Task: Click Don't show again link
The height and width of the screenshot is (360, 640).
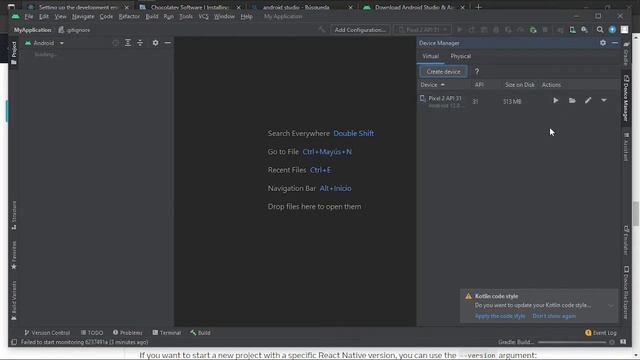Action: pyautogui.click(x=554, y=316)
